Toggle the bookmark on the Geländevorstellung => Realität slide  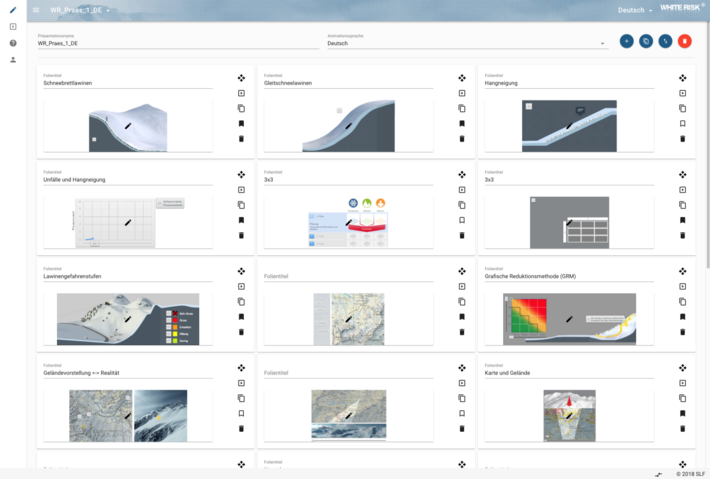tap(241, 413)
